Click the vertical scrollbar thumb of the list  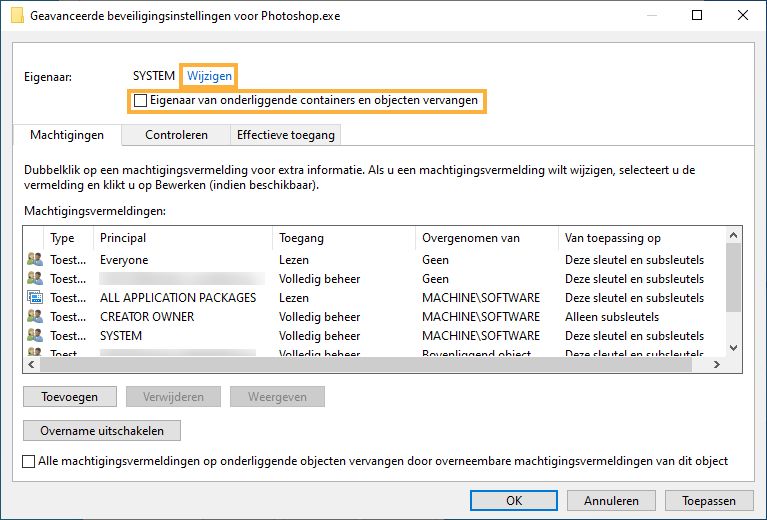tap(733, 277)
